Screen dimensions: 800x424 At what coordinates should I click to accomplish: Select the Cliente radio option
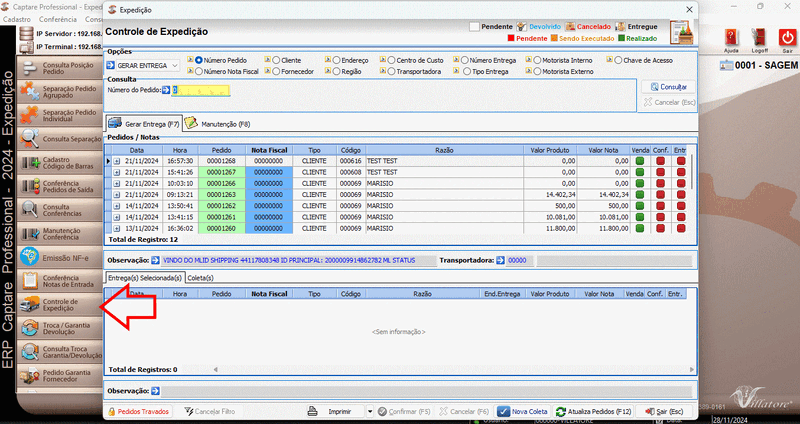pos(277,60)
